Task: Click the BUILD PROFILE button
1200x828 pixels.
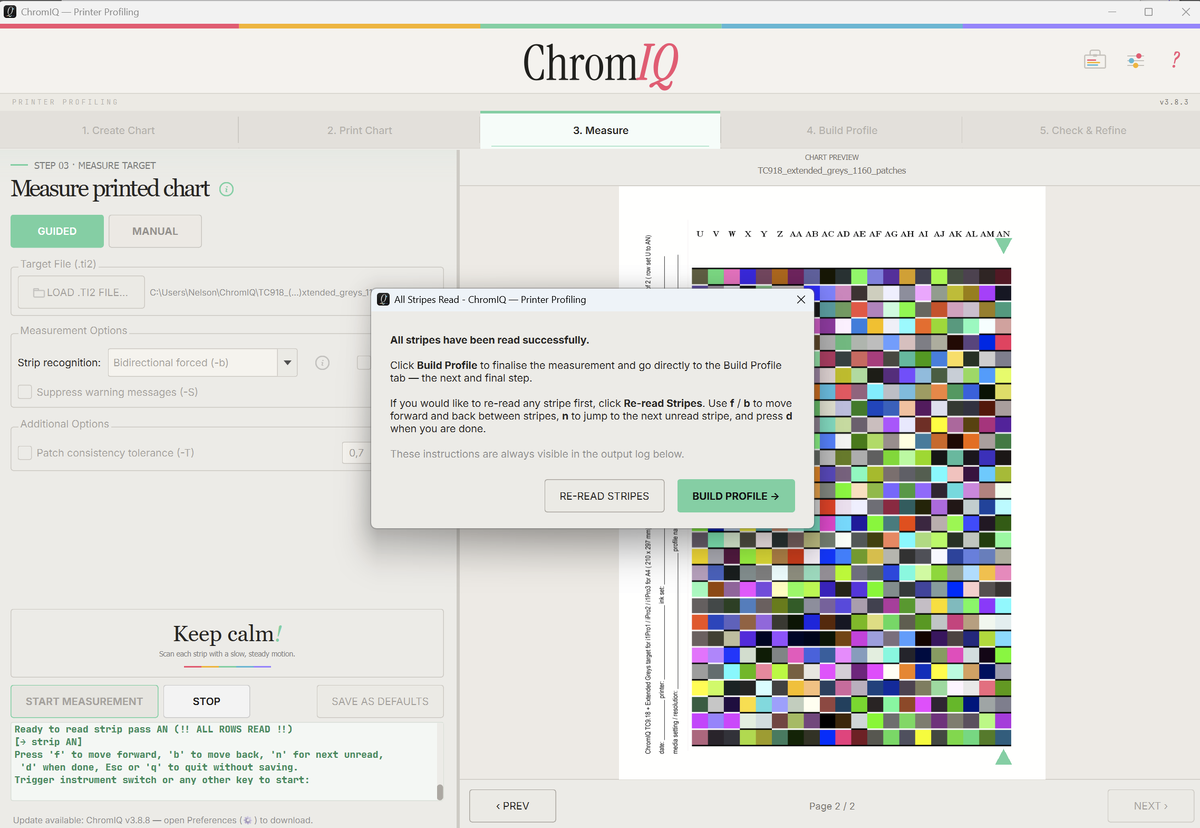Action: pyautogui.click(x=735, y=496)
